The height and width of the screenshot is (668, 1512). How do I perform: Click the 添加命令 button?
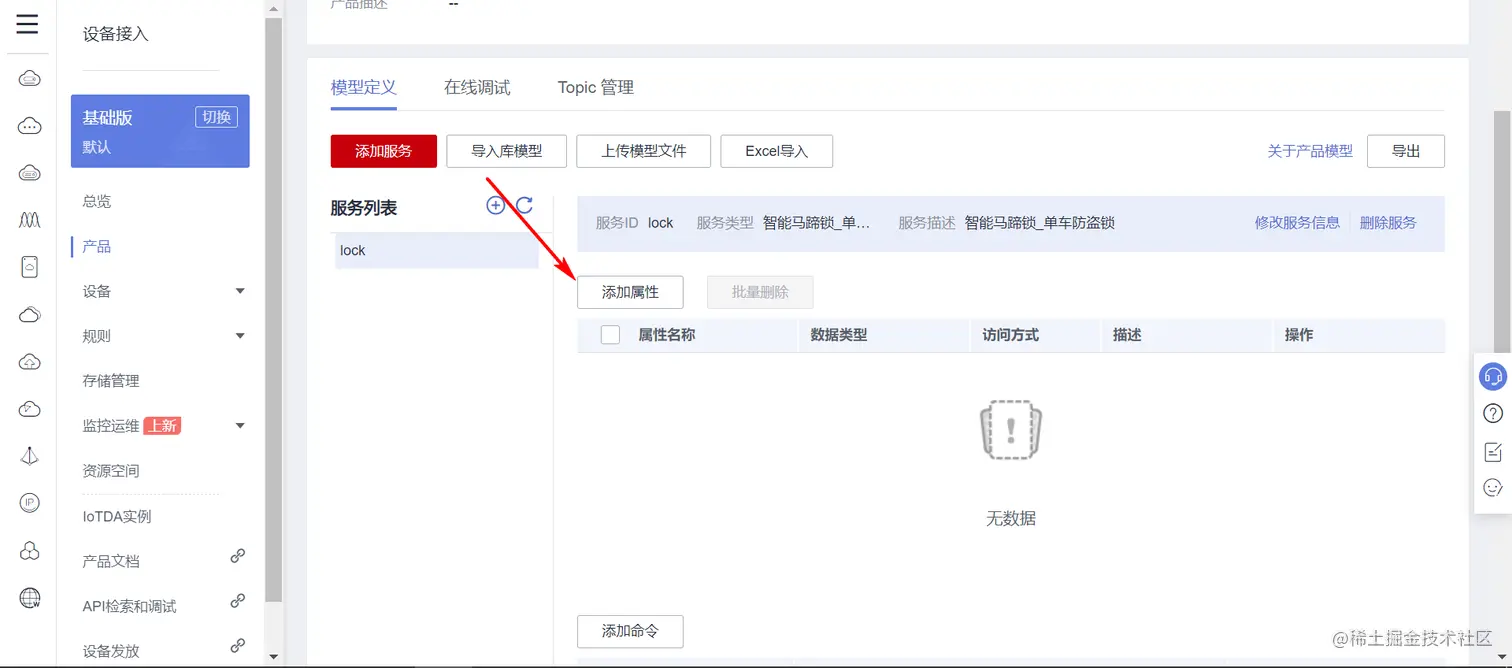(631, 631)
